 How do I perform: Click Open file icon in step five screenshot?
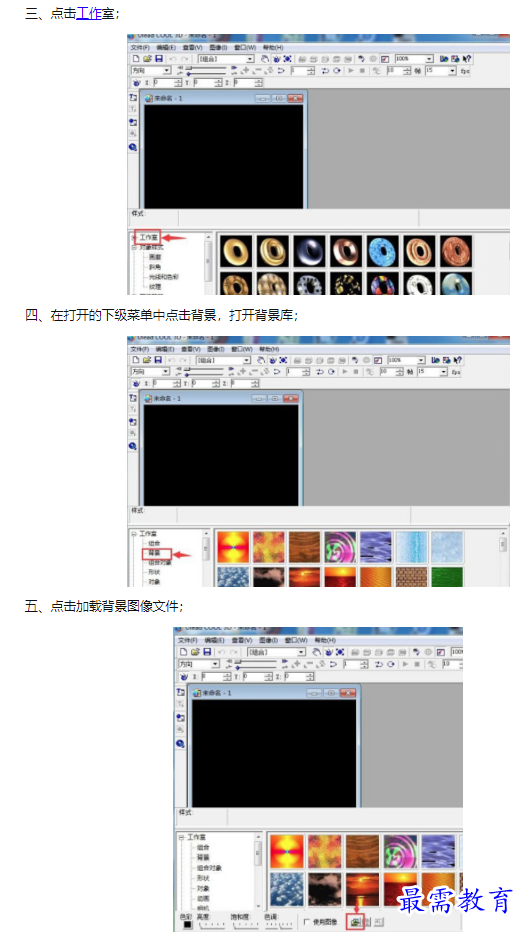tap(195, 651)
